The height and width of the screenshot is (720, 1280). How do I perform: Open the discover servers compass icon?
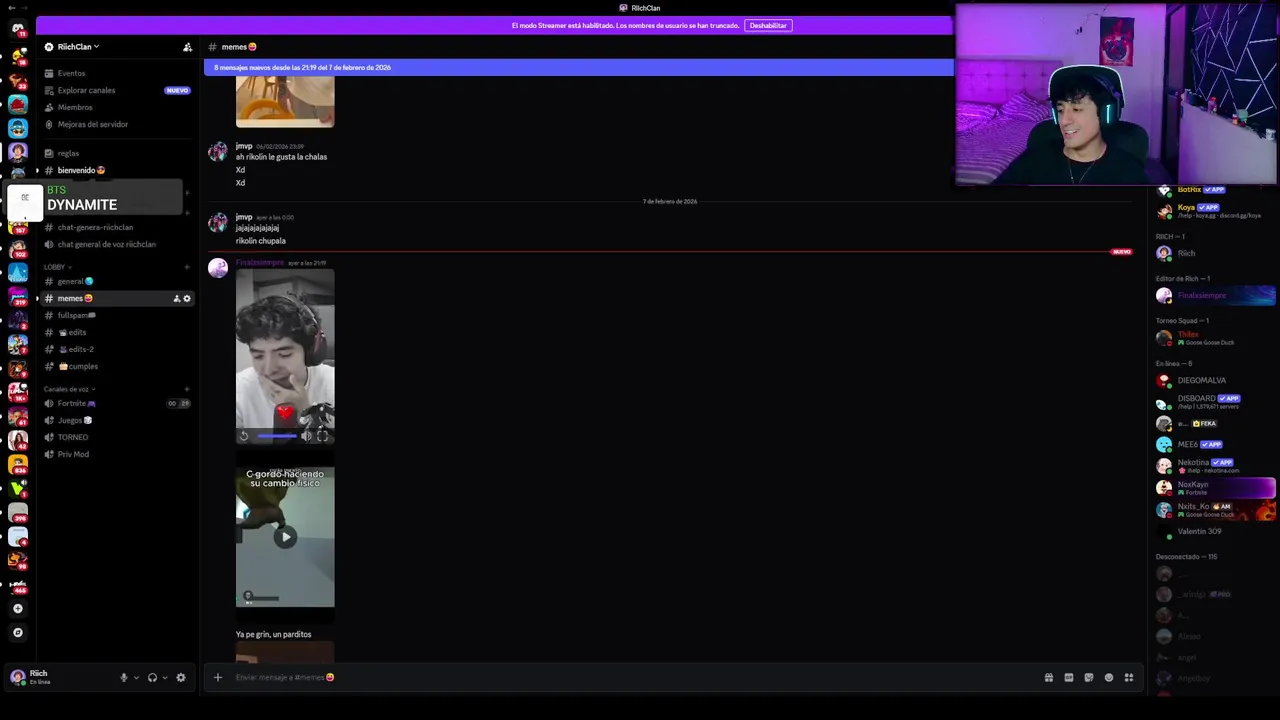pyautogui.click(x=17, y=632)
